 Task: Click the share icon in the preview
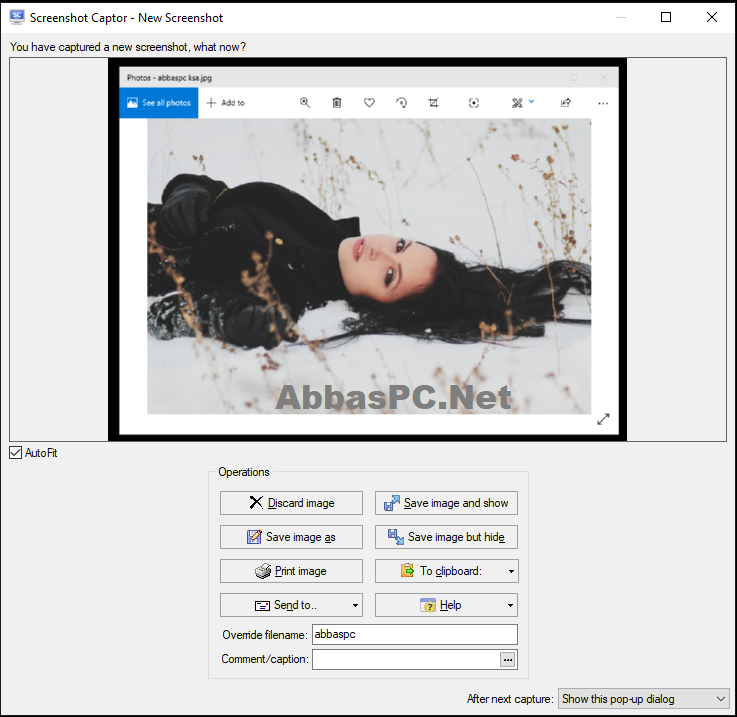coord(566,102)
